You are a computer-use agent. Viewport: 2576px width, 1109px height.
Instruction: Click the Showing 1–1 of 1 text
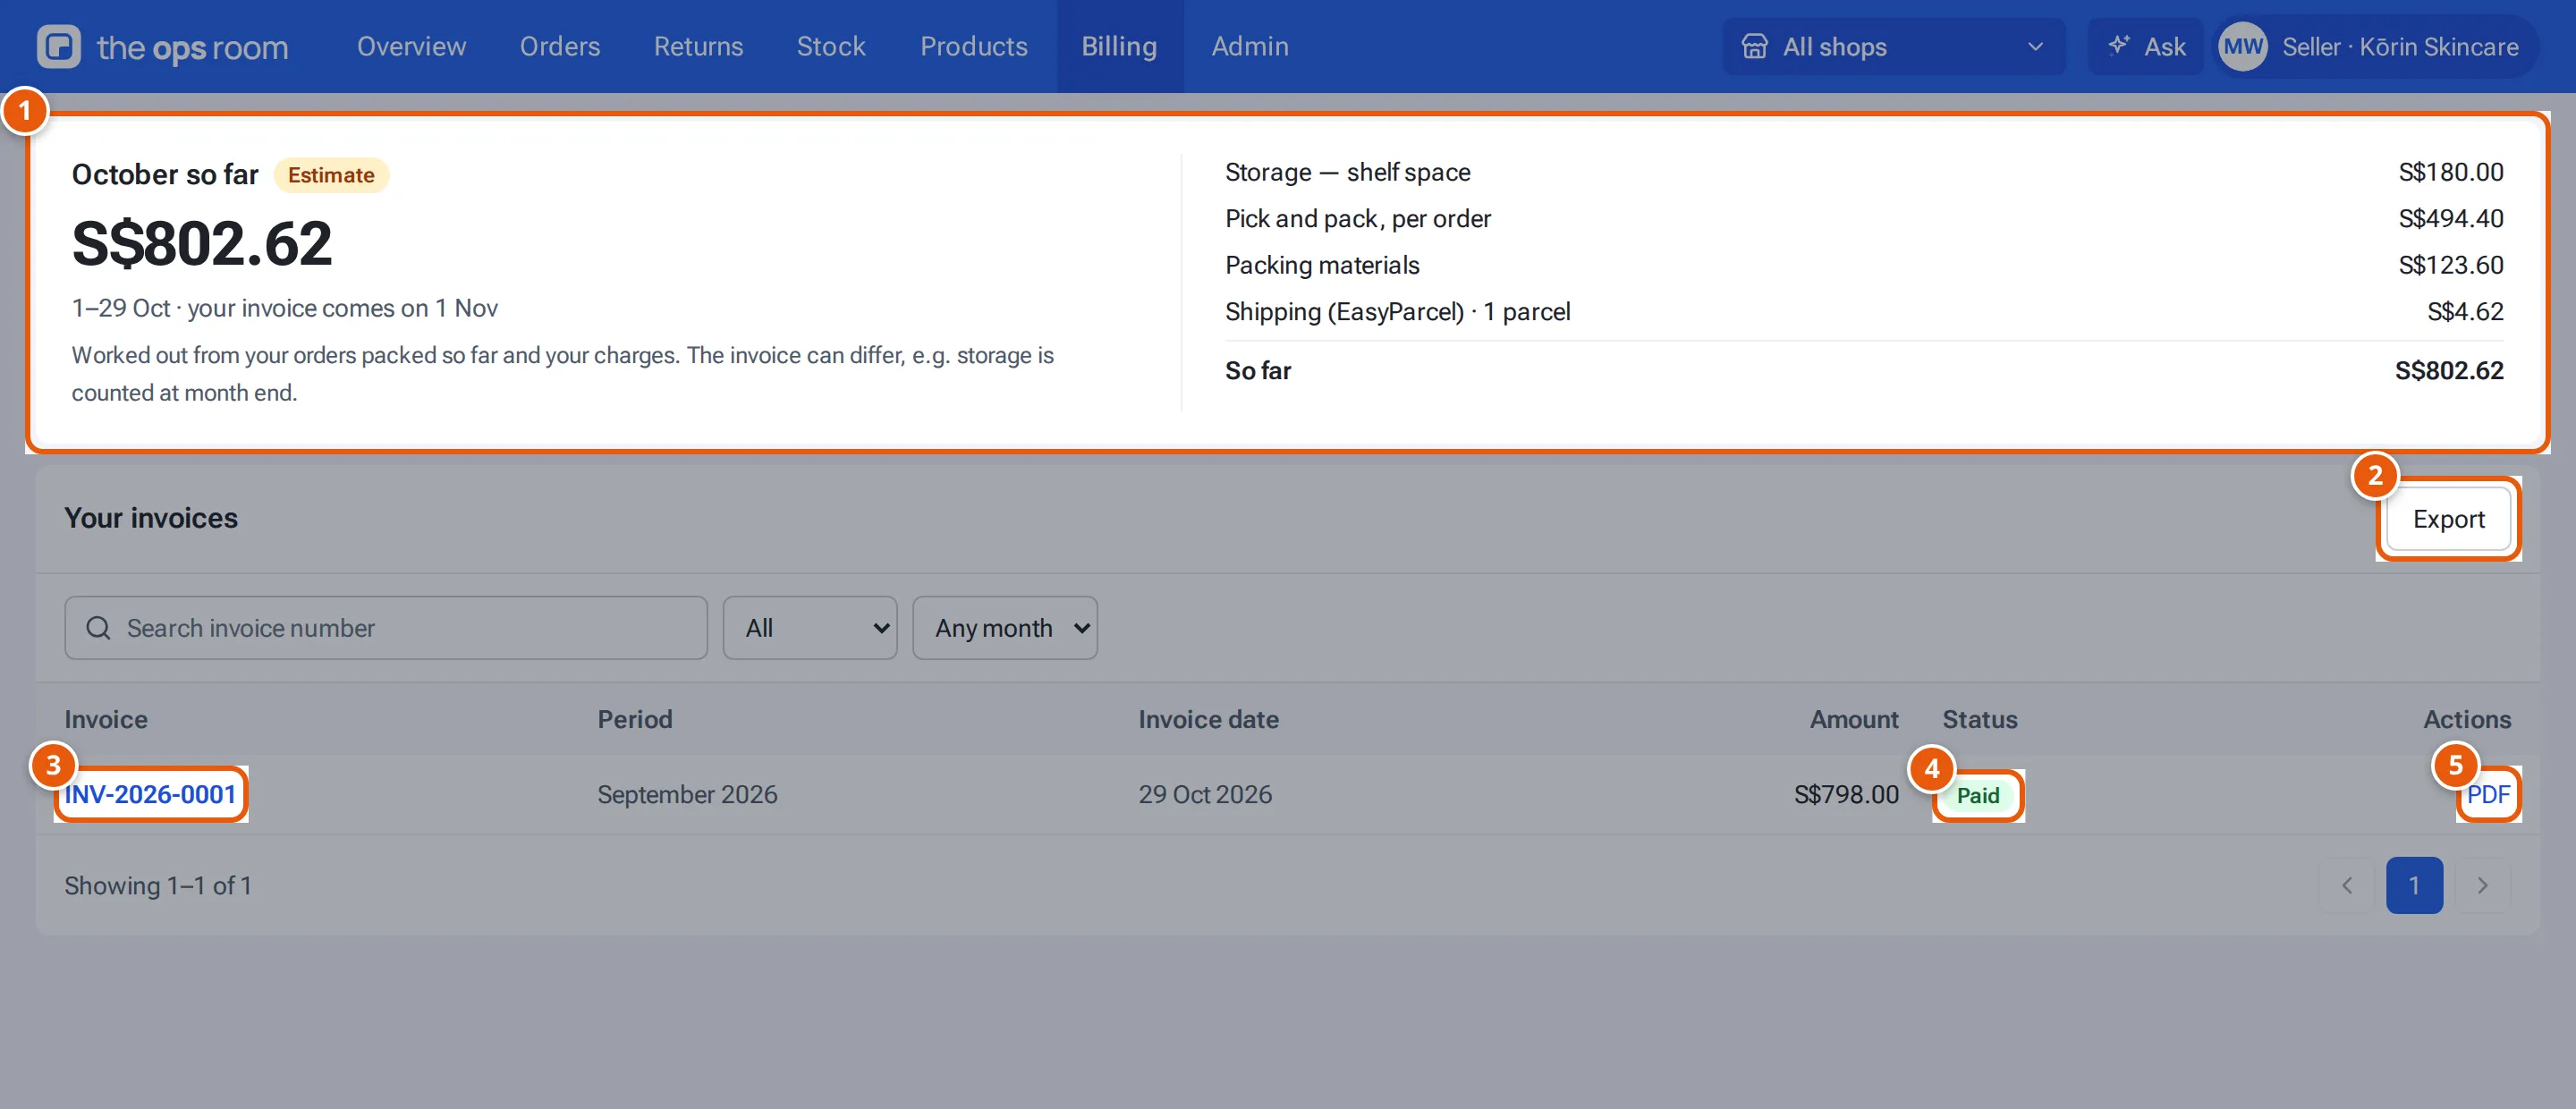point(158,885)
